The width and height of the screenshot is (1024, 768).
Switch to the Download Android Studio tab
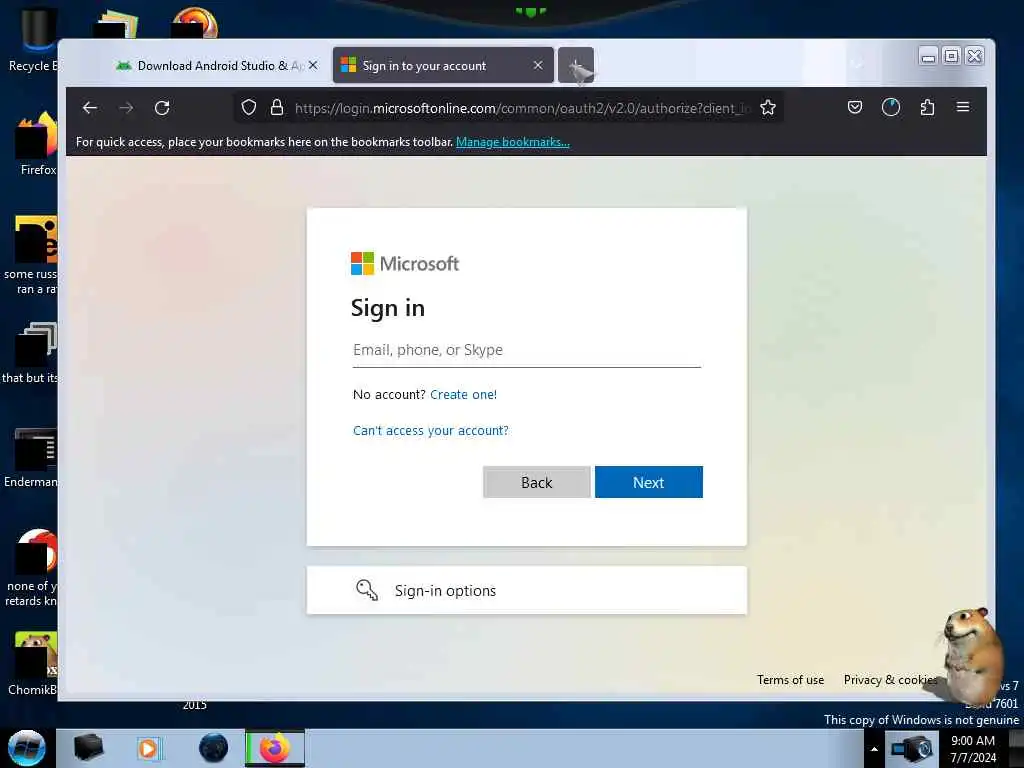click(x=217, y=65)
